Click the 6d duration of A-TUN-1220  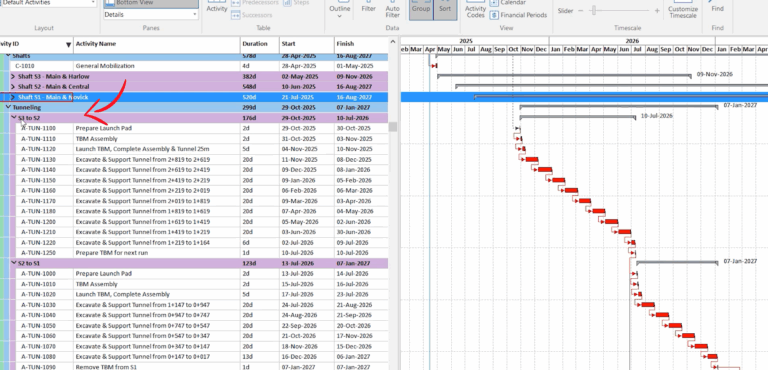(x=246, y=243)
